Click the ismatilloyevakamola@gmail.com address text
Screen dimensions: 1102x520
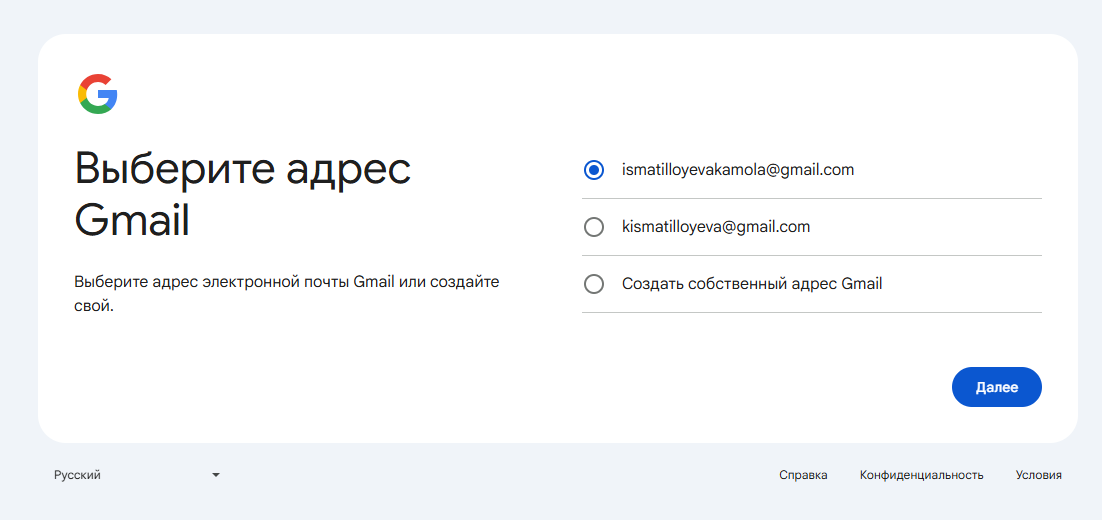click(738, 170)
